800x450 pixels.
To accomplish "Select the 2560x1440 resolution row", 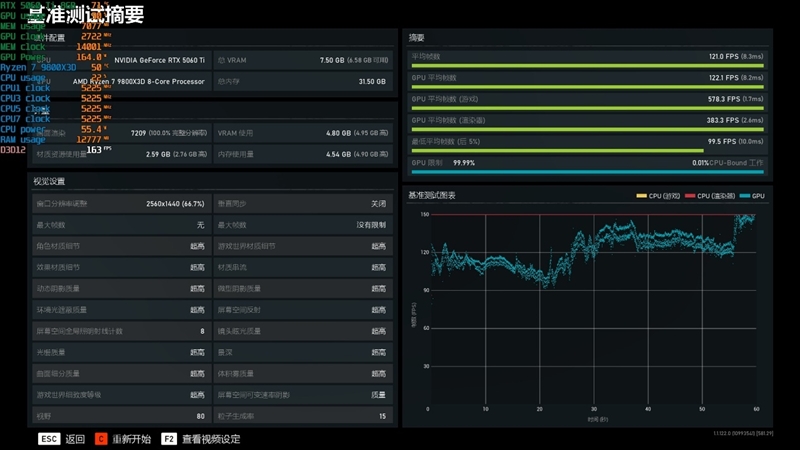I will (x=119, y=204).
